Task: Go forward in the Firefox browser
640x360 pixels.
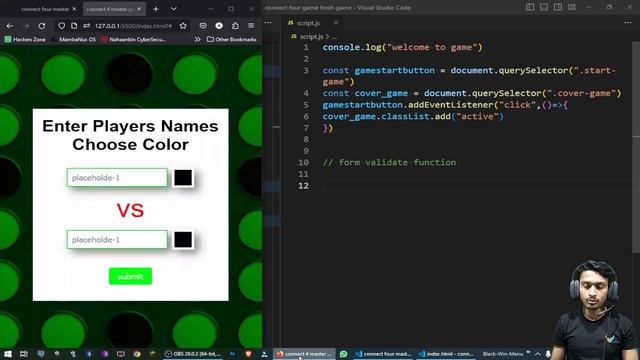Action: click(x=26, y=26)
